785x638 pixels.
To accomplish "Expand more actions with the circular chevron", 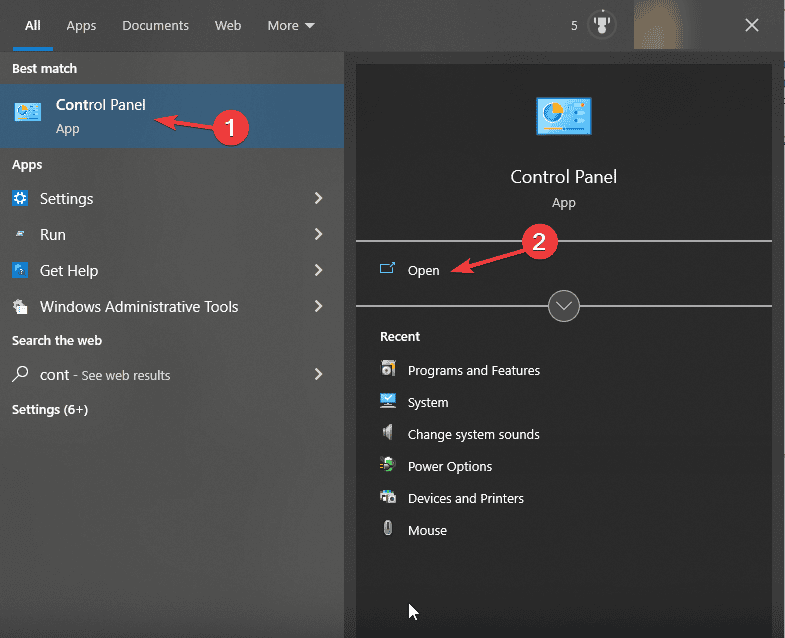I will 564,306.
